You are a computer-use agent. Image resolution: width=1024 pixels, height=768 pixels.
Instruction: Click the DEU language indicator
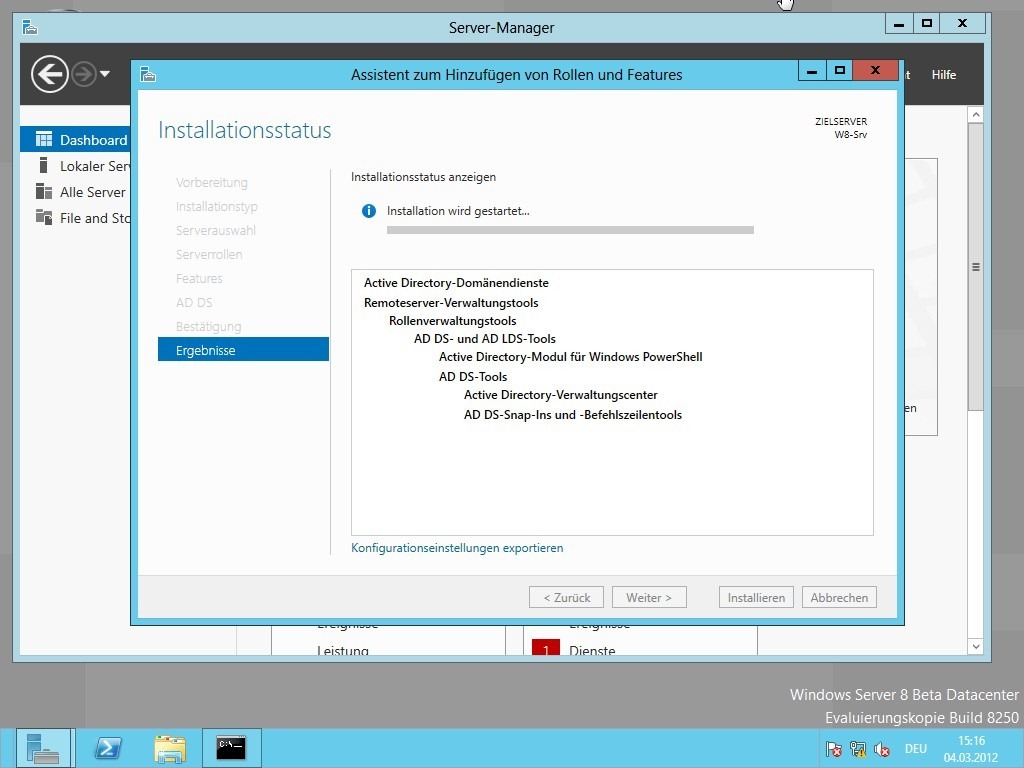coord(916,749)
